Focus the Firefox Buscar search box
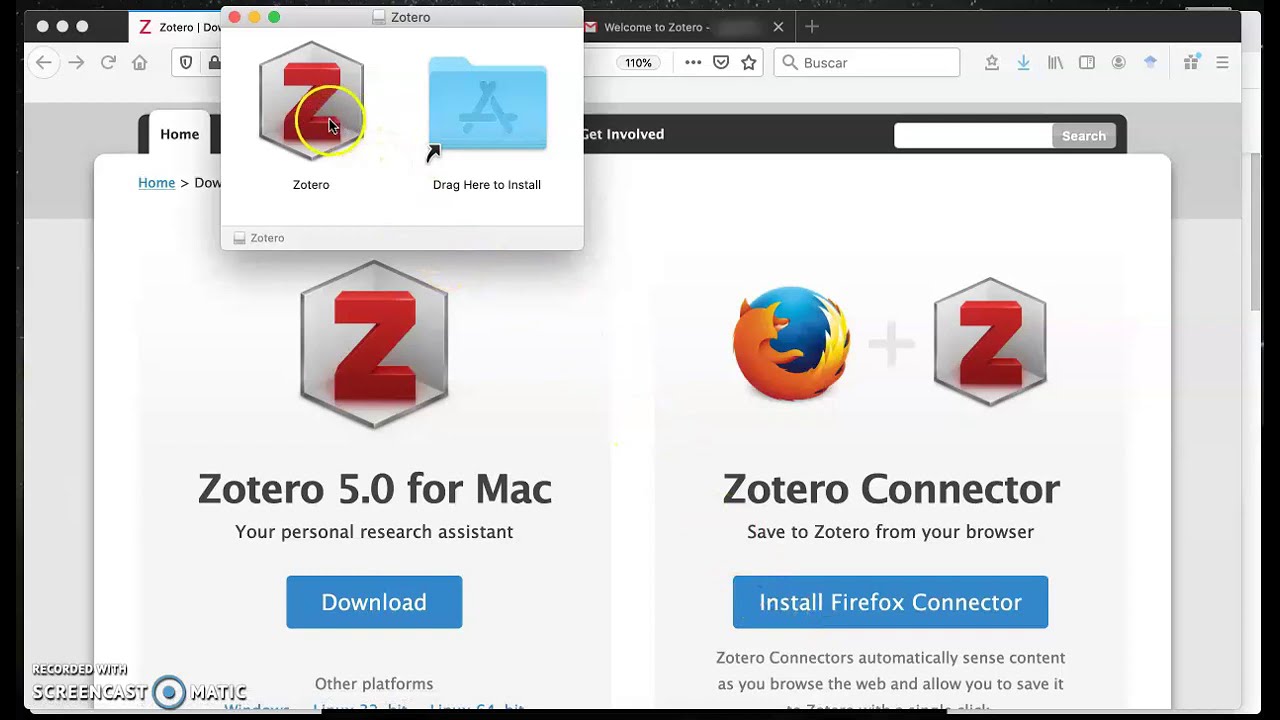Viewport: 1280px width, 720px height. tap(867, 63)
